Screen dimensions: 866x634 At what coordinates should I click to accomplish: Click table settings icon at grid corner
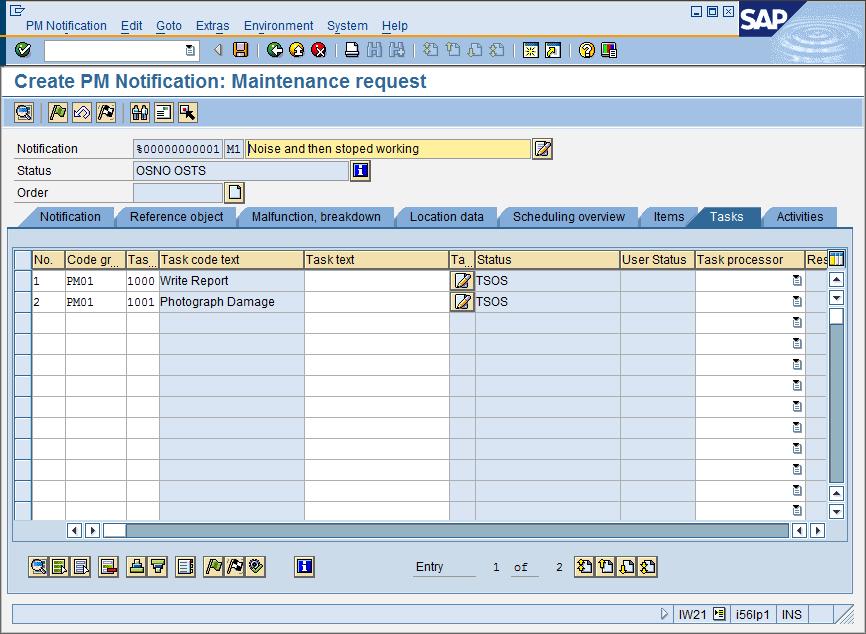click(836, 259)
